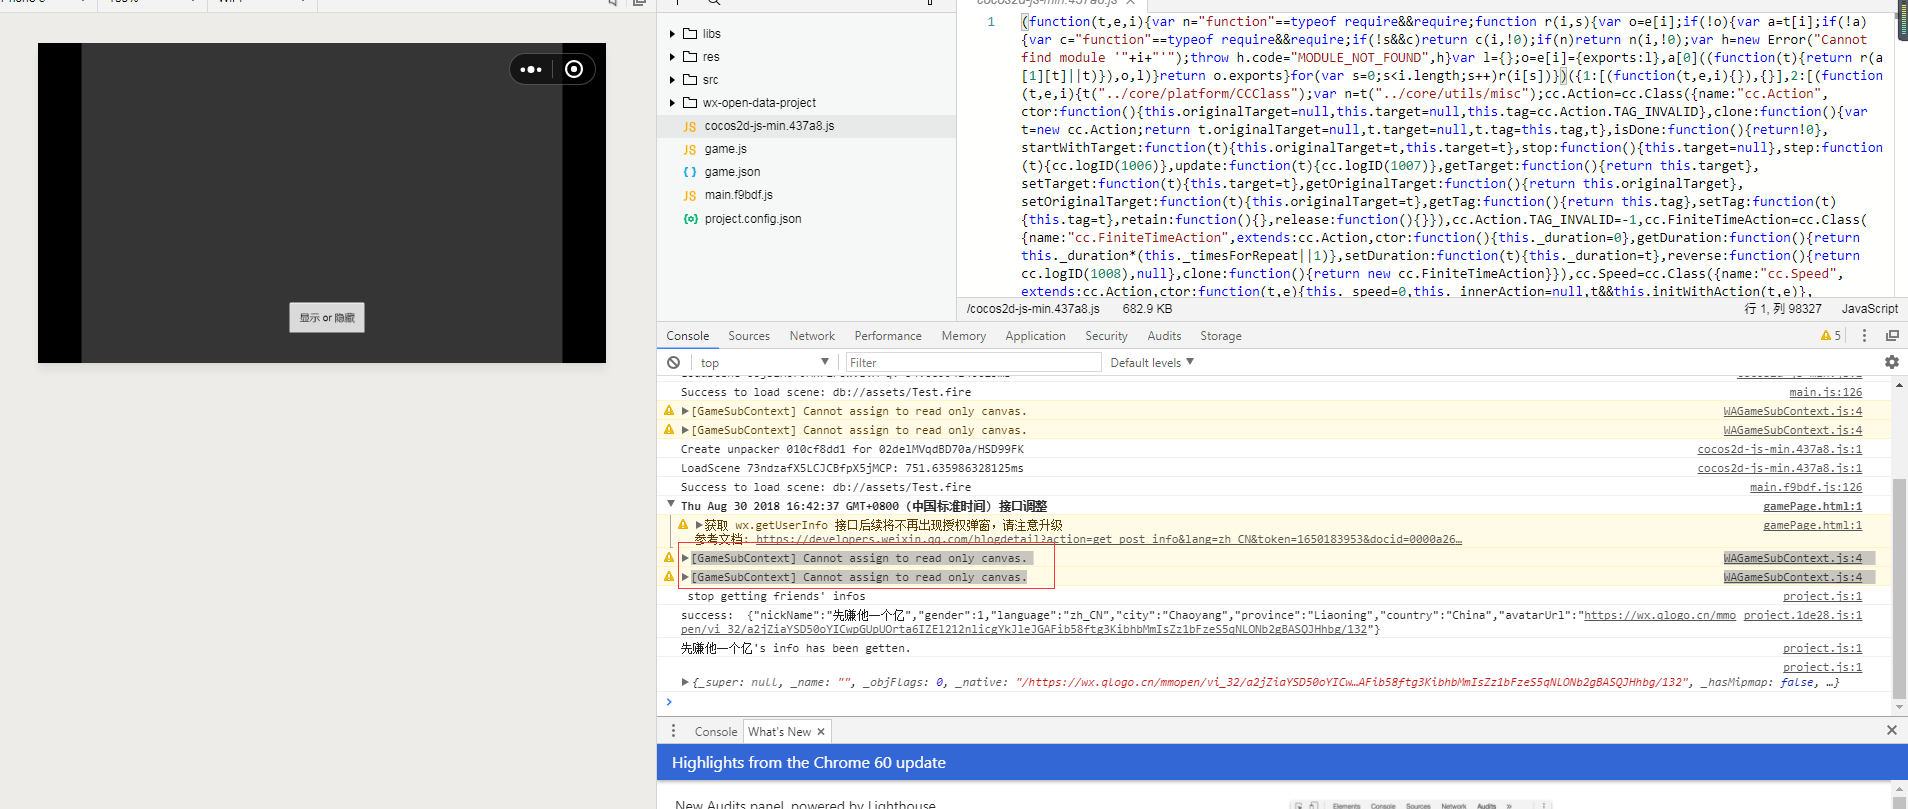This screenshot has height=809, width=1908.
Task: Open the Default levels dropdown
Action: point(1152,362)
